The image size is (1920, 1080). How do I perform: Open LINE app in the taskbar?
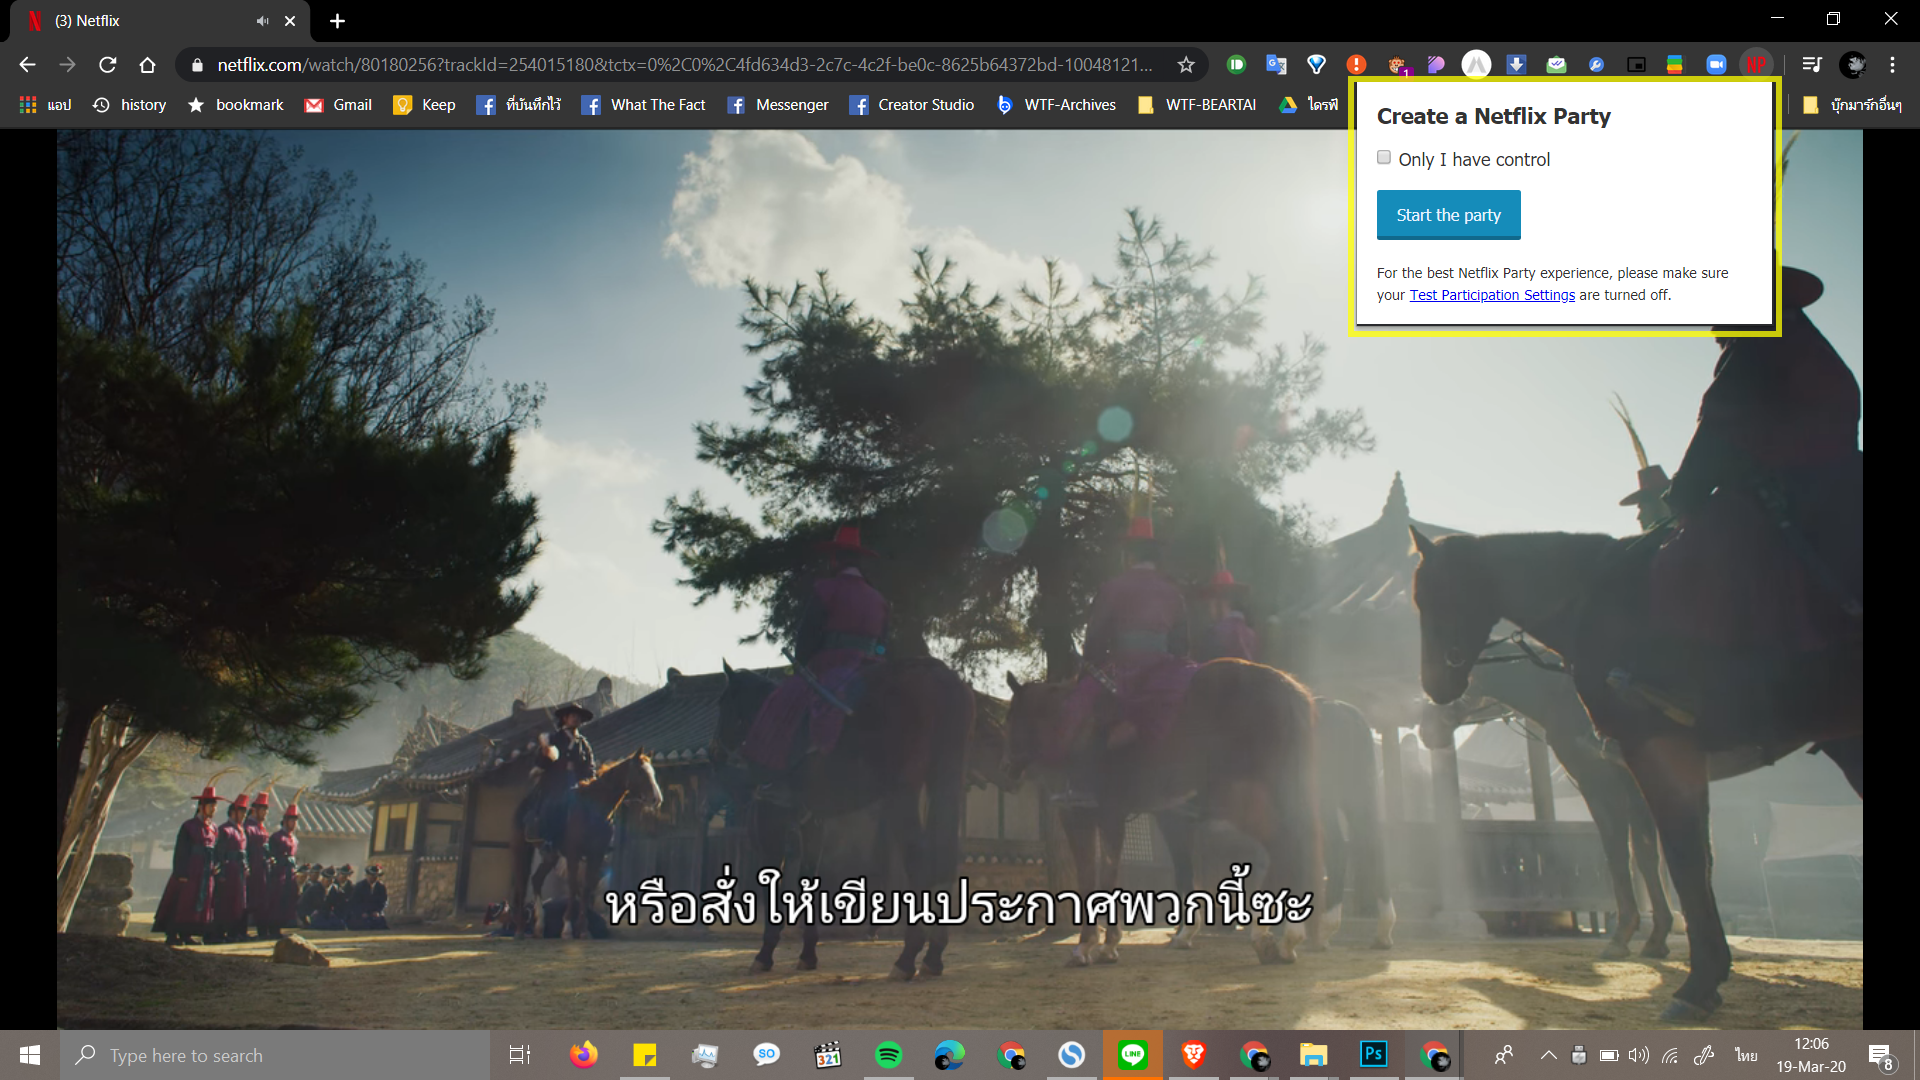(1132, 1055)
